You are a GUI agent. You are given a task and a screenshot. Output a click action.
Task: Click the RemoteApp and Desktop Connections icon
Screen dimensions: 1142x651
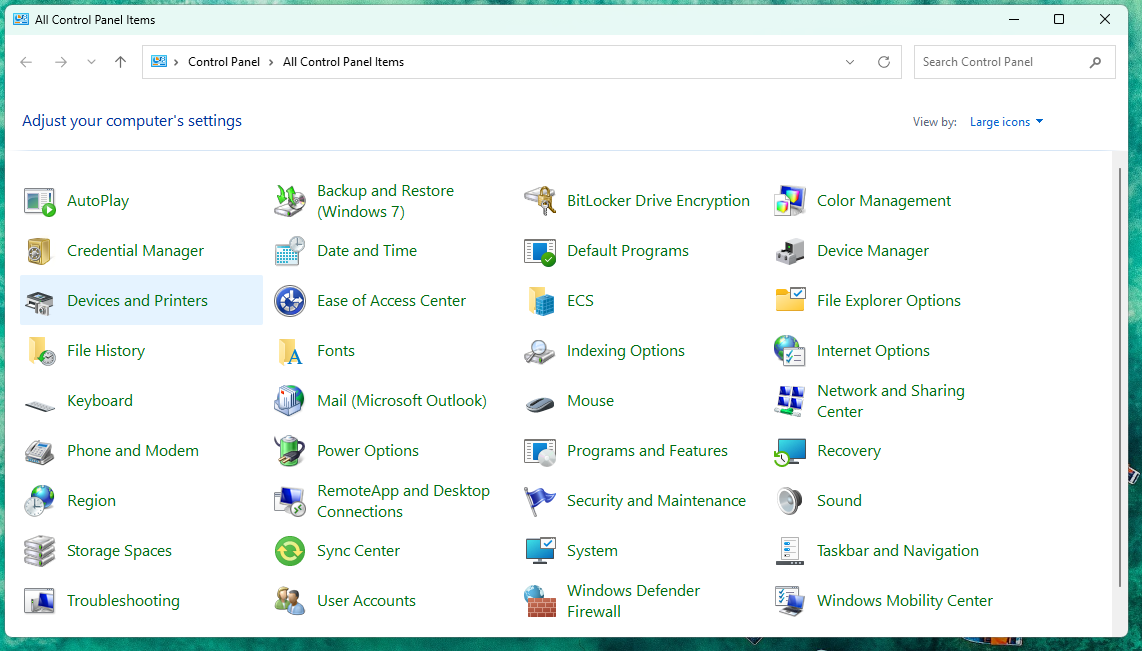[x=290, y=501]
